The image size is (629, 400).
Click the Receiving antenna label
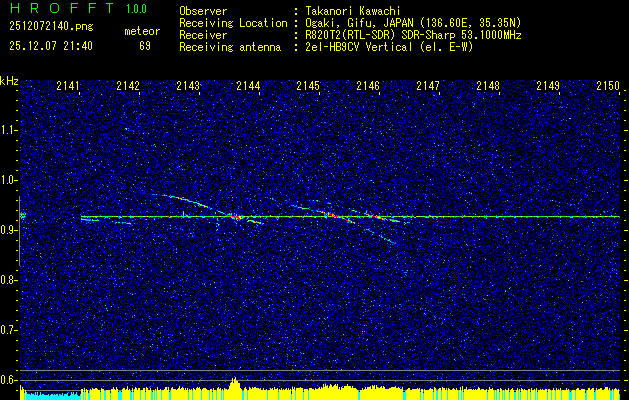point(230,47)
